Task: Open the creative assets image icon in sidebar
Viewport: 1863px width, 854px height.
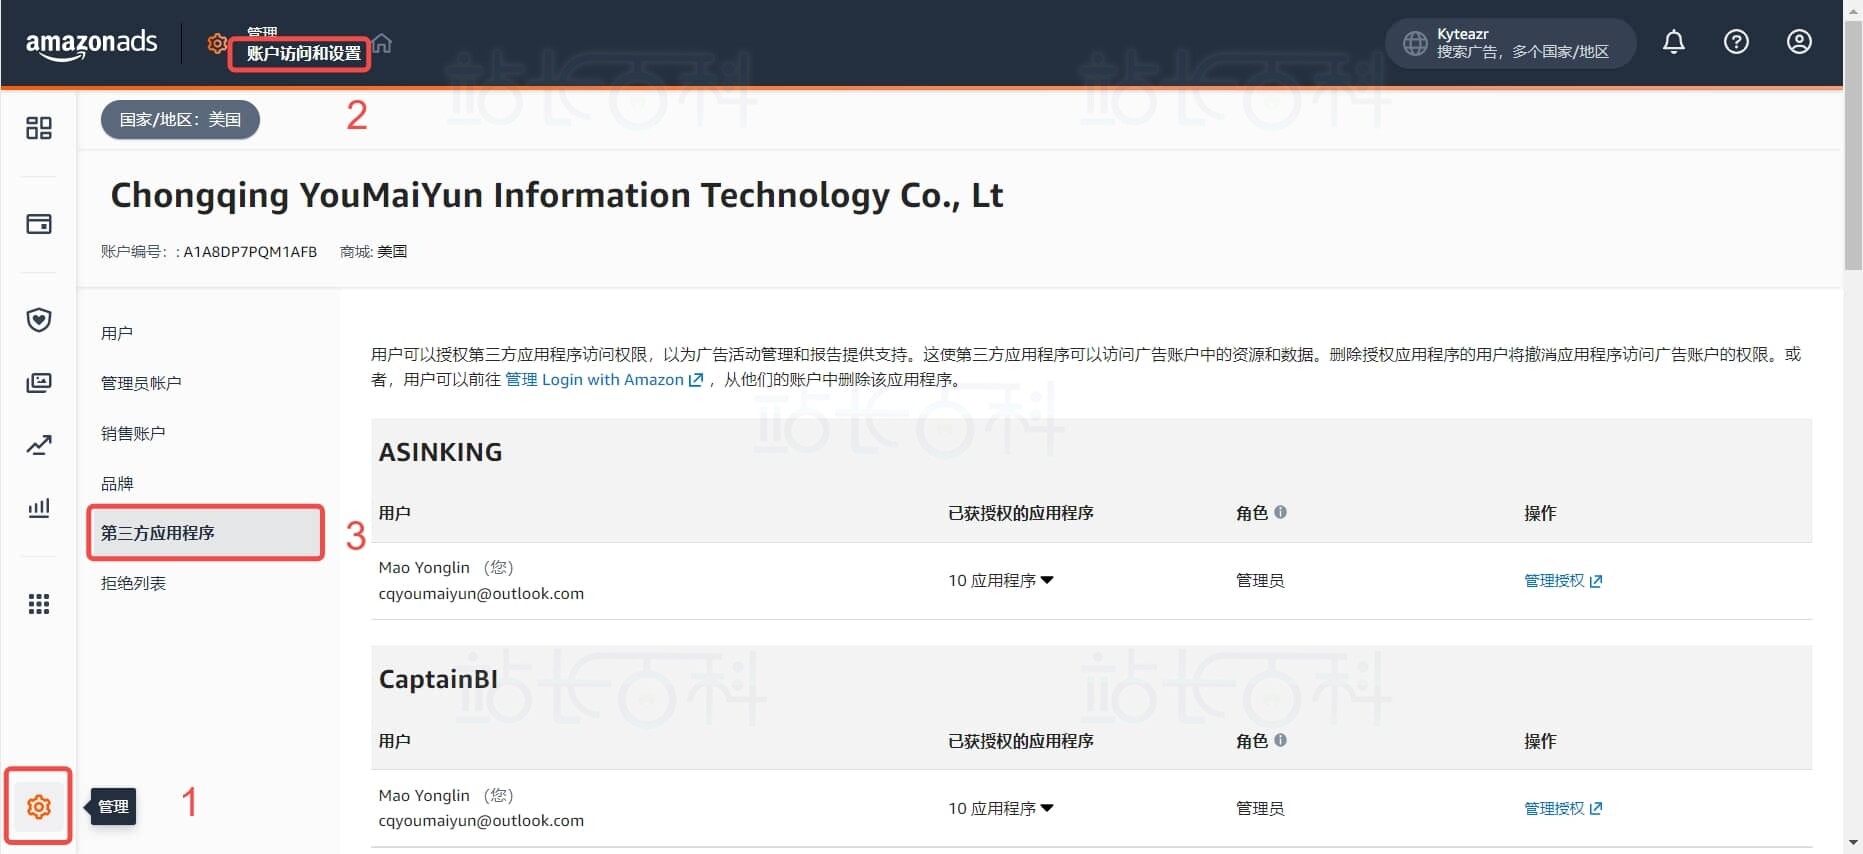Action: tap(39, 383)
